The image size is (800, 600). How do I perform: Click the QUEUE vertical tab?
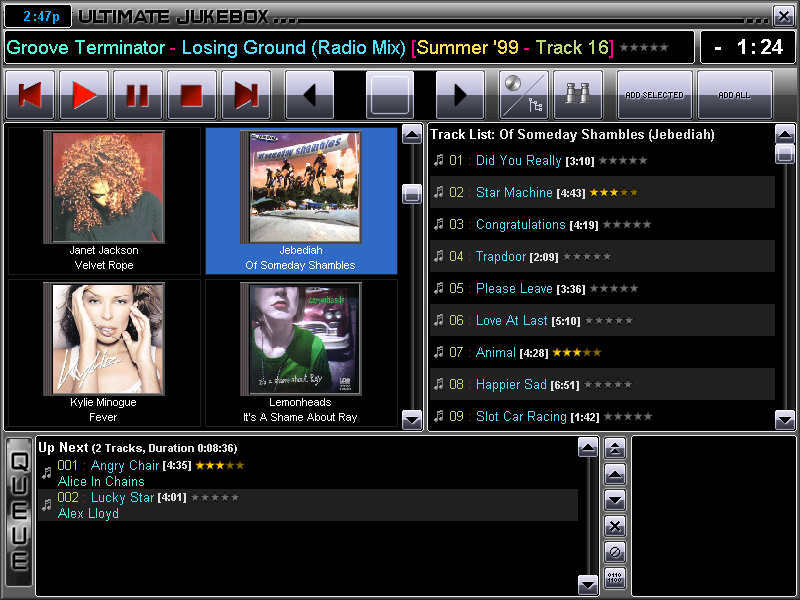pos(19,512)
